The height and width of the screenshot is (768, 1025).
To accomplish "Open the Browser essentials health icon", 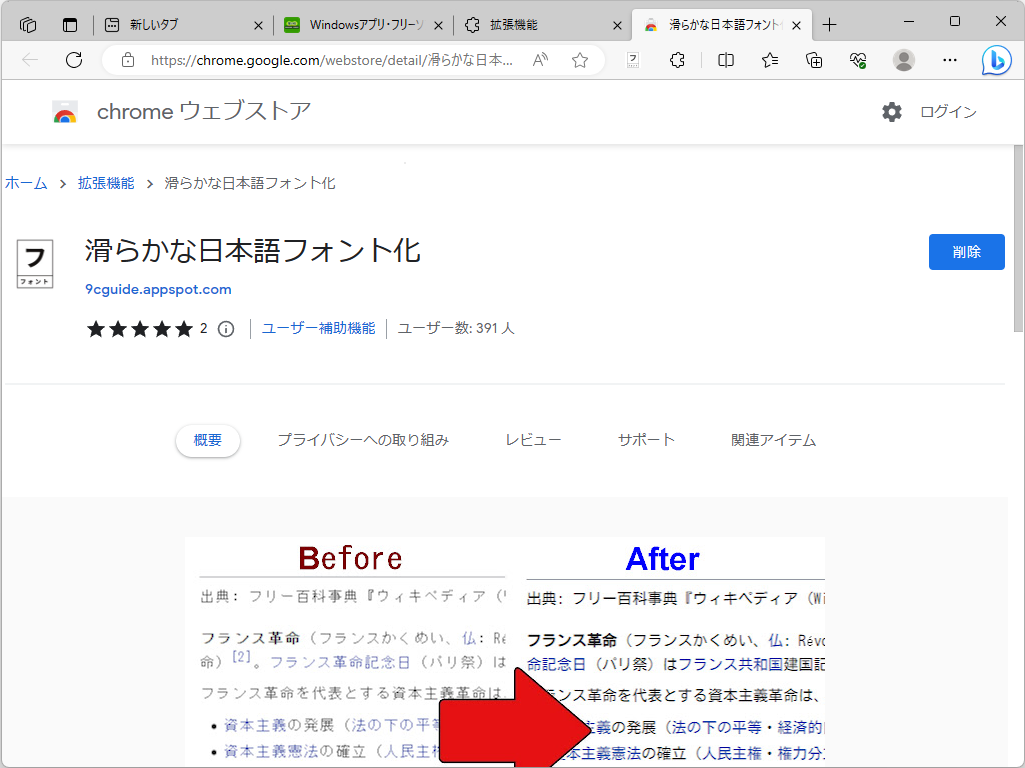I will [x=857, y=60].
